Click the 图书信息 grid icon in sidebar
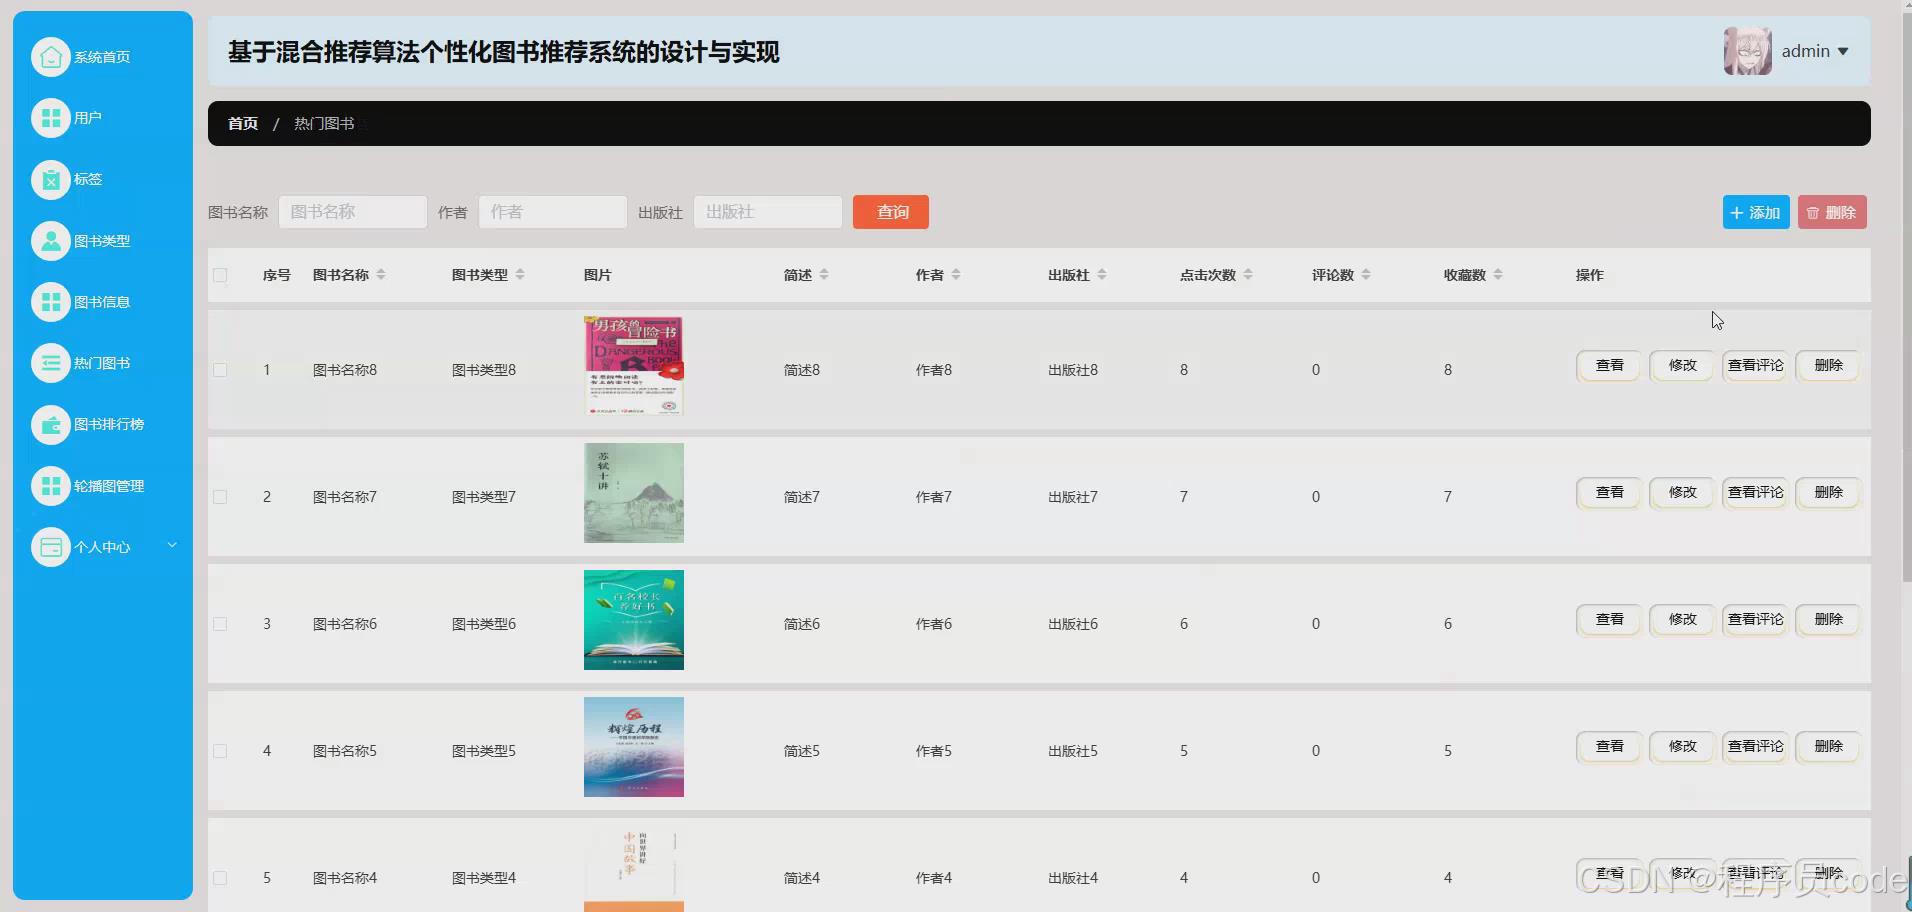Image resolution: width=1912 pixels, height=912 pixels. point(51,302)
